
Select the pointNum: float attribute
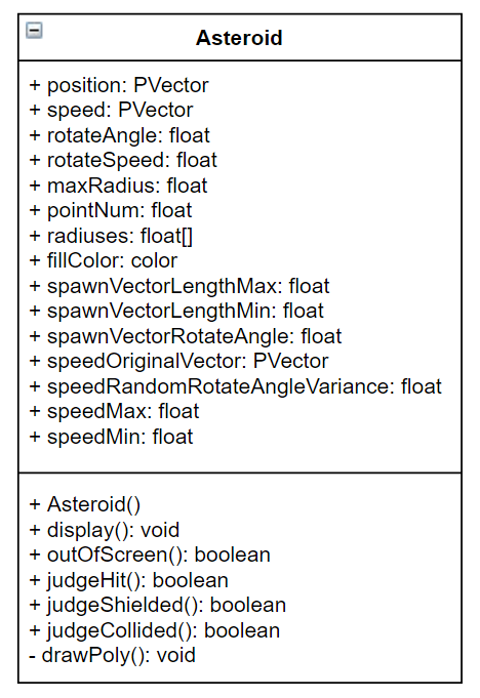[x=110, y=211]
